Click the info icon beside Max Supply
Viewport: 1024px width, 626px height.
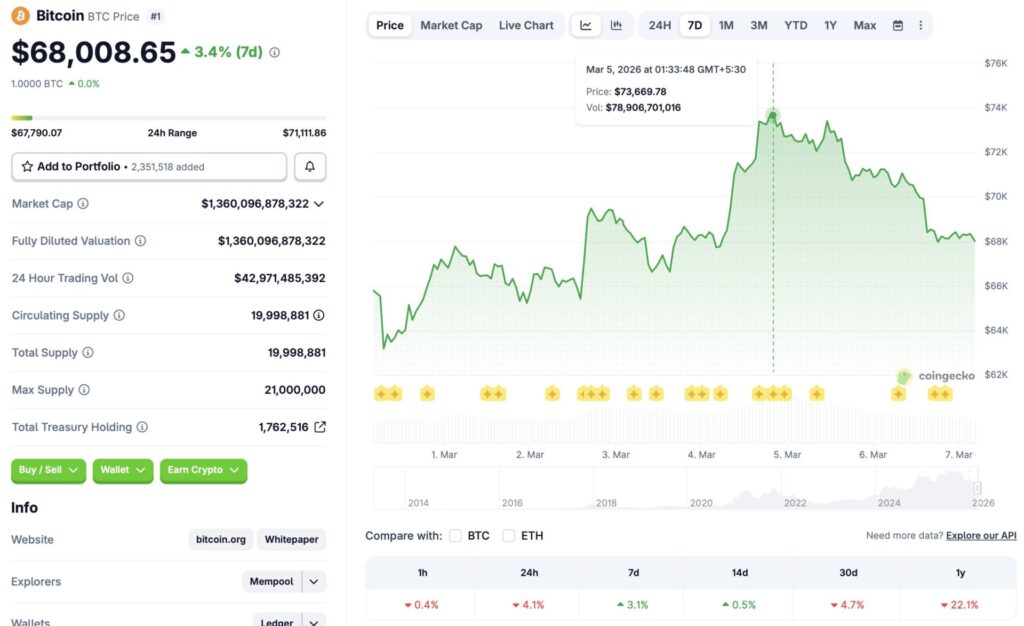pyautogui.click(x=84, y=390)
